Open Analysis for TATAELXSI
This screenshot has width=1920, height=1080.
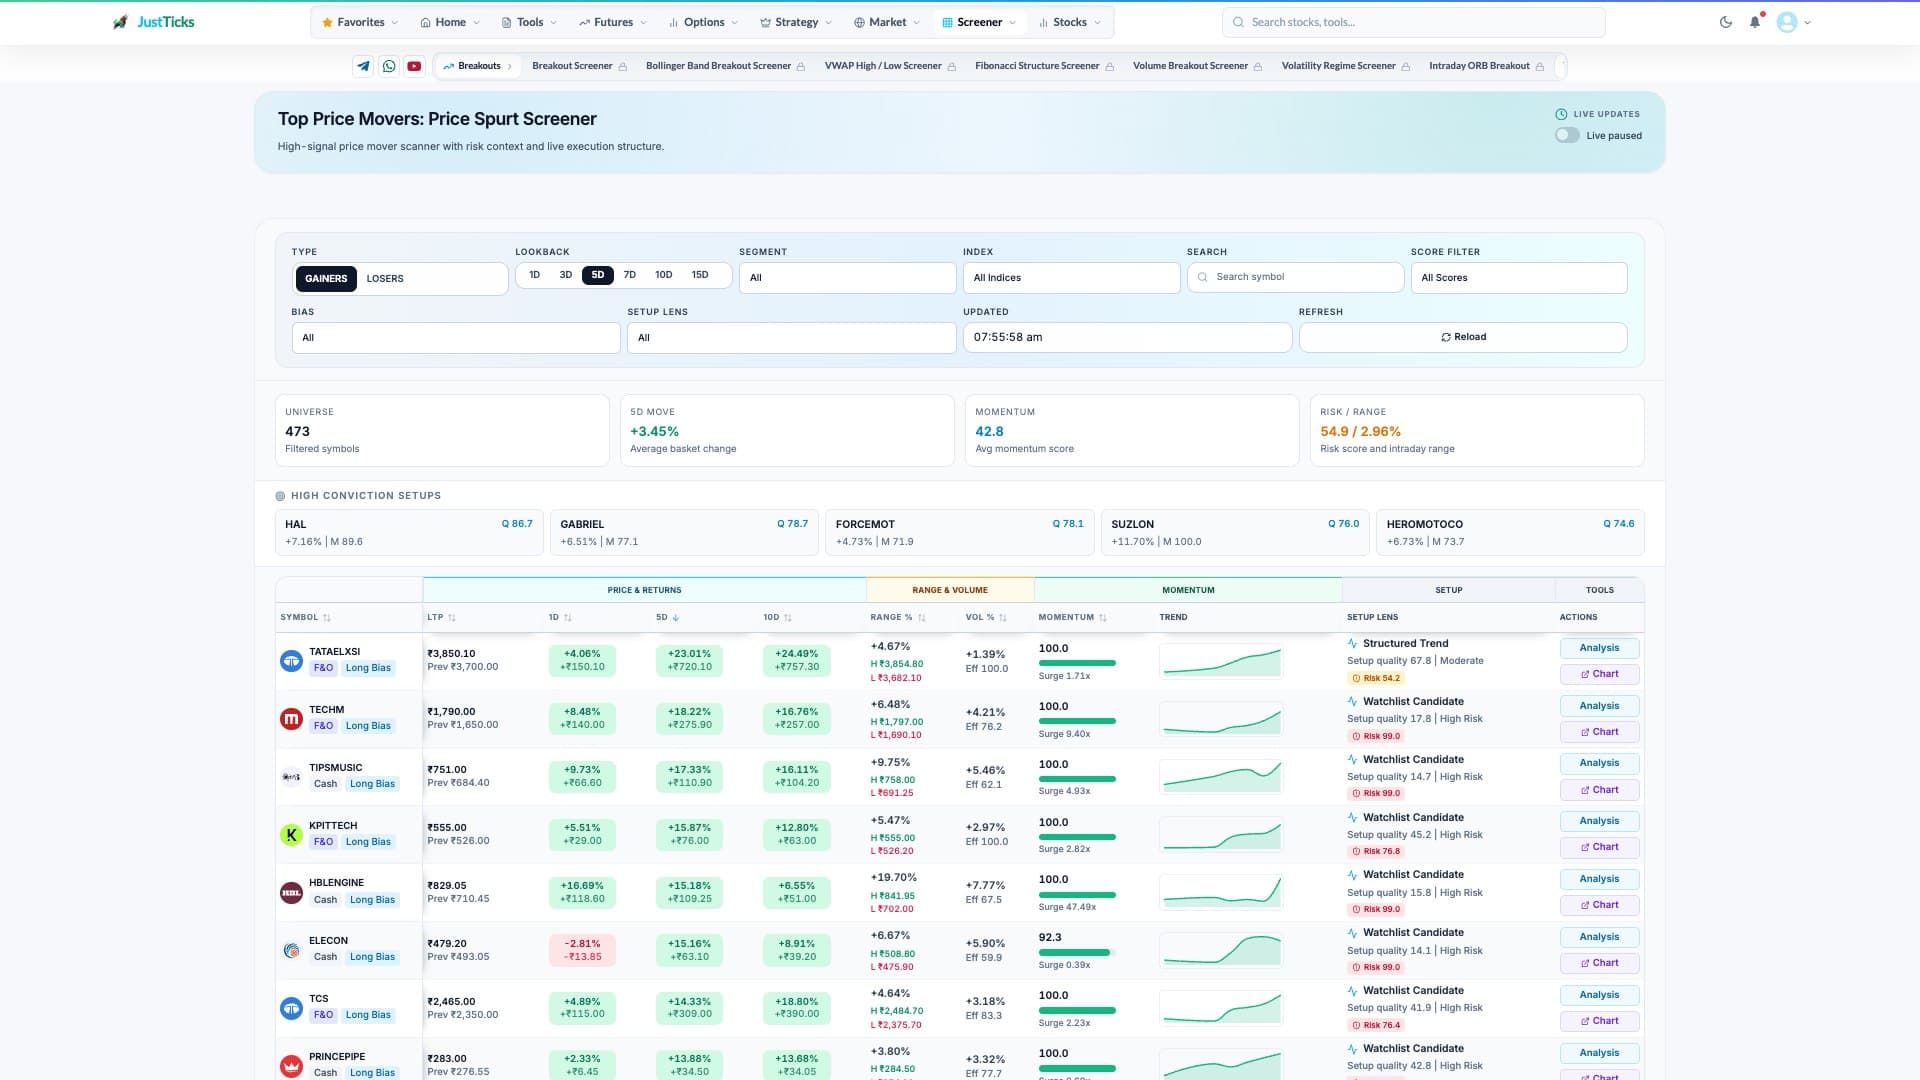(x=1599, y=648)
